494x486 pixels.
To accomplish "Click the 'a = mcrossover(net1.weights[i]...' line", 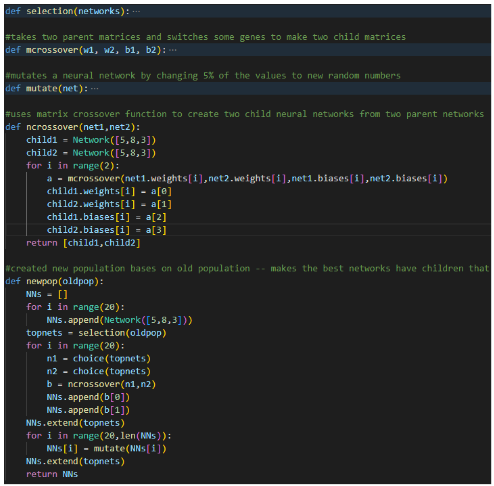I will click(247, 179).
